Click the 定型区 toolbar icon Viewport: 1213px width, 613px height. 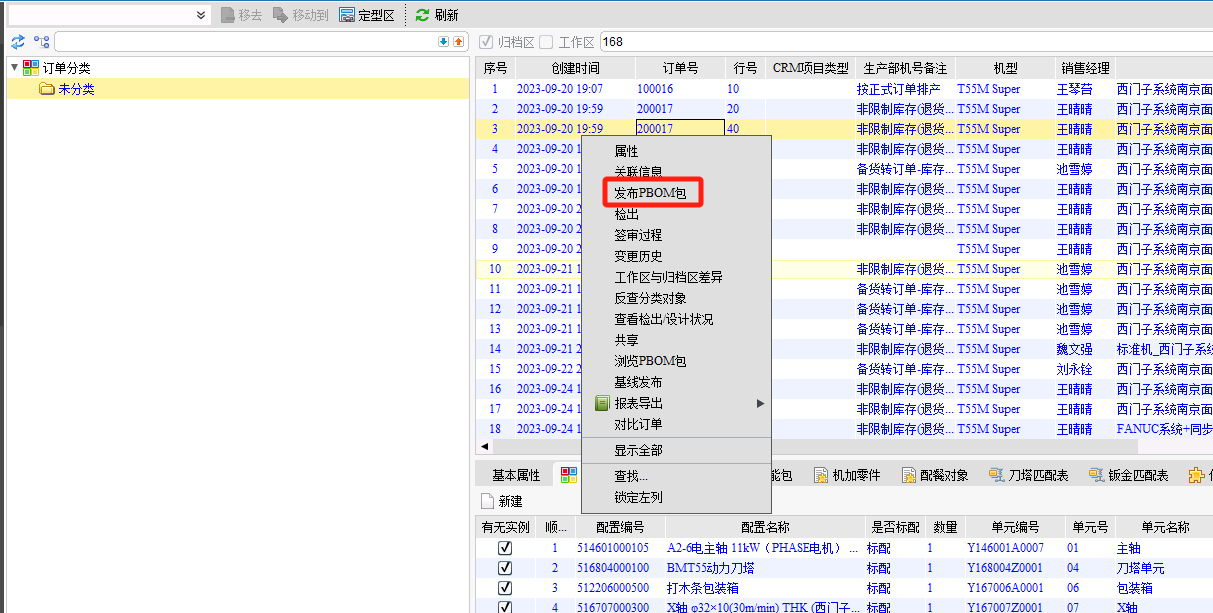[348, 15]
